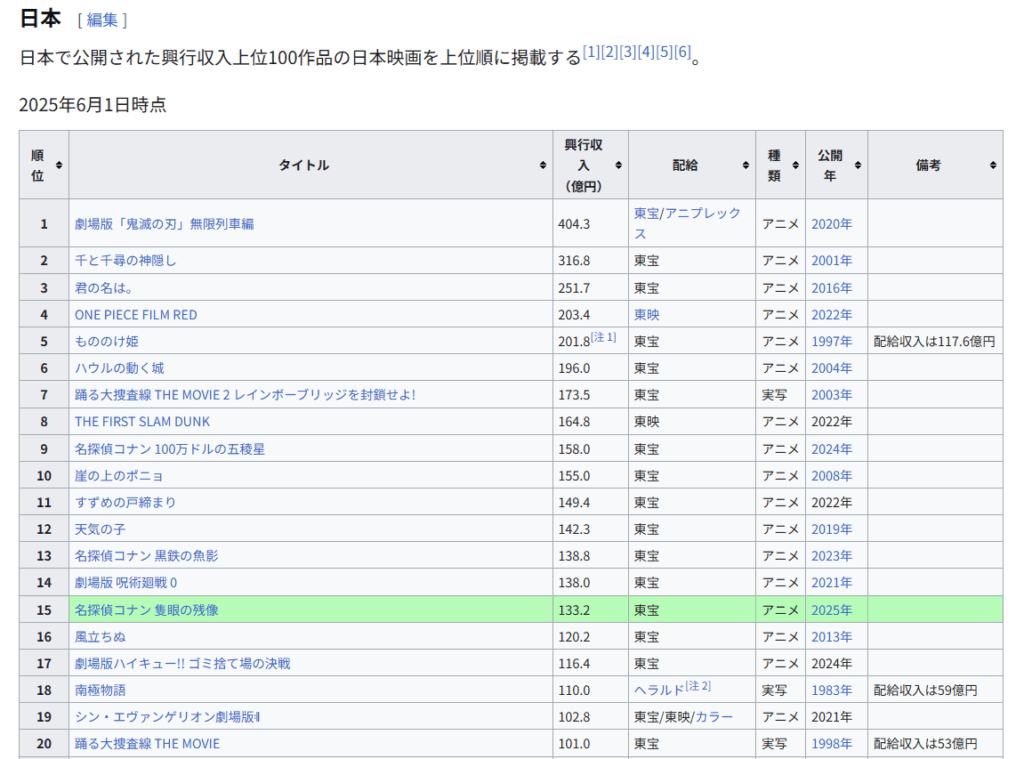Select the 404.3 box office value
This screenshot has height=759, width=1024.
pyautogui.click(x=574, y=224)
